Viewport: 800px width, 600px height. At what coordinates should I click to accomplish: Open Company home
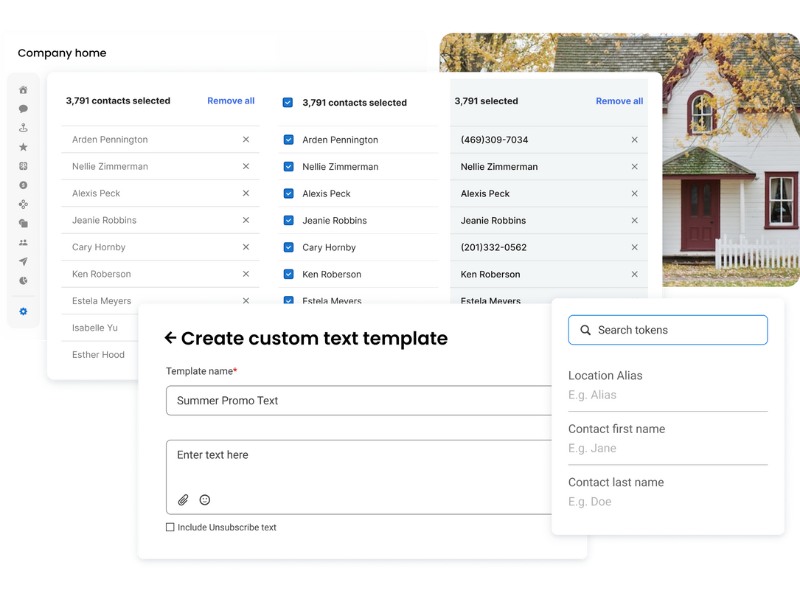click(61, 53)
